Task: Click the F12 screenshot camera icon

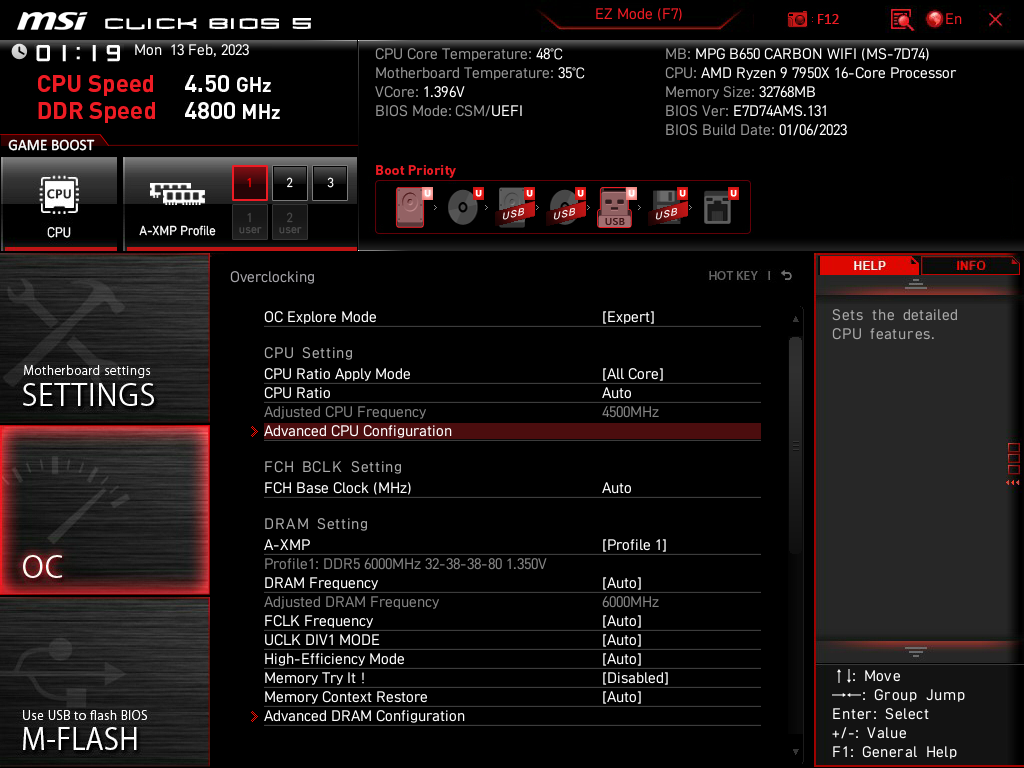Action: (797, 19)
